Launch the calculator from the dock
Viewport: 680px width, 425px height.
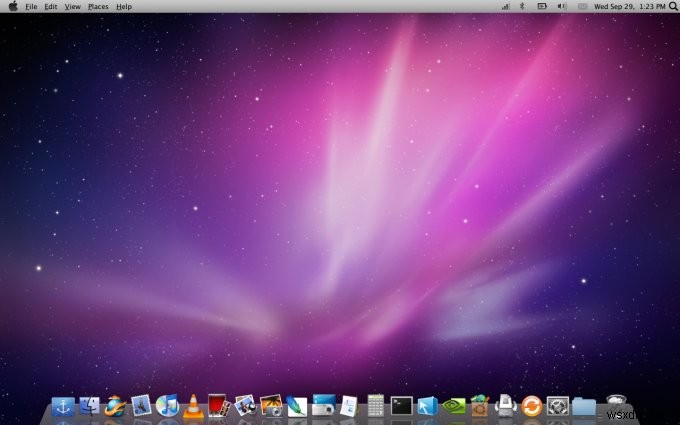pyautogui.click(x=376, y=406)
